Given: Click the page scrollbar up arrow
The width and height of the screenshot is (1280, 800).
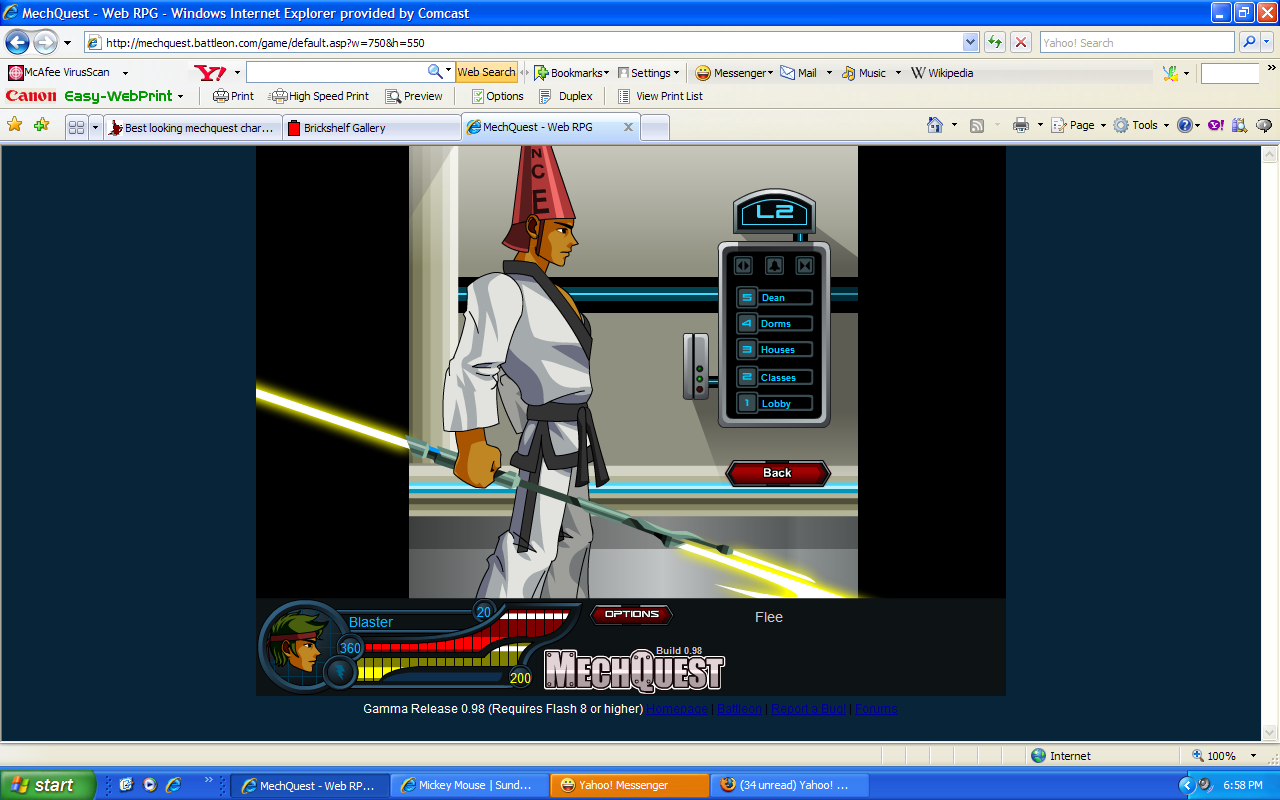Looking at the screenshot, I should tap(1270, 155).
